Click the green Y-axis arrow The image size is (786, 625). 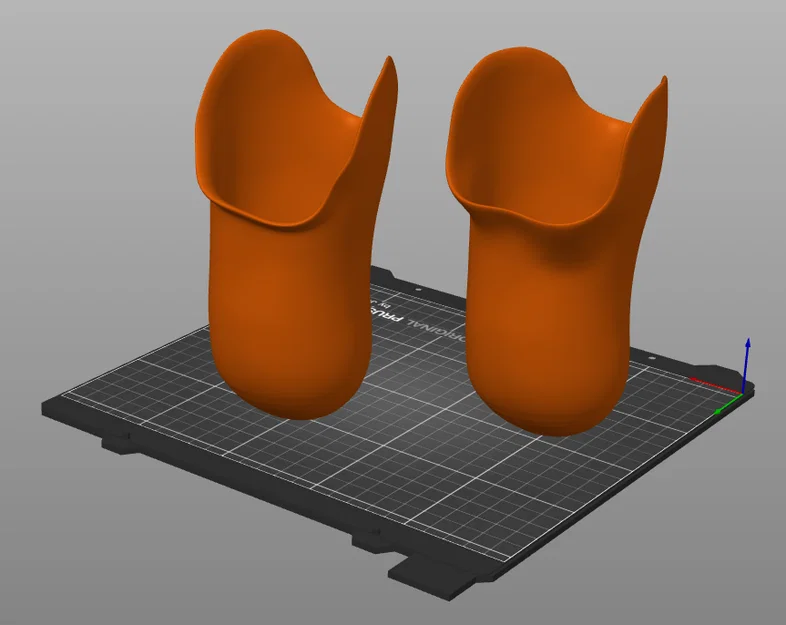(x=728, y=404)
